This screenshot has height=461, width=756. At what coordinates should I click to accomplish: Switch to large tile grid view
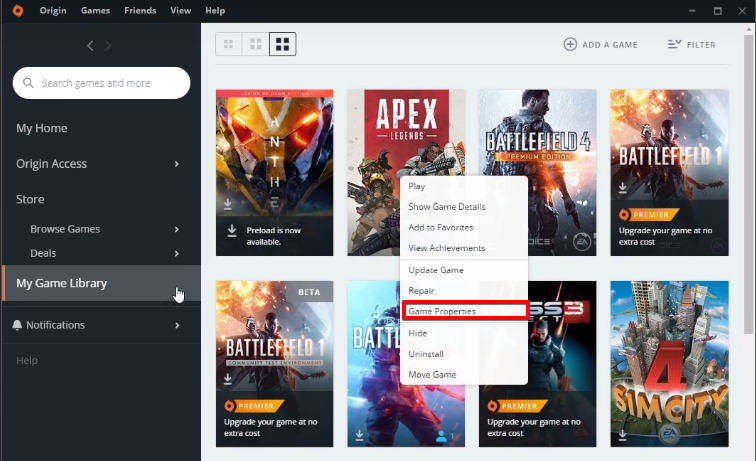(283, 44)
